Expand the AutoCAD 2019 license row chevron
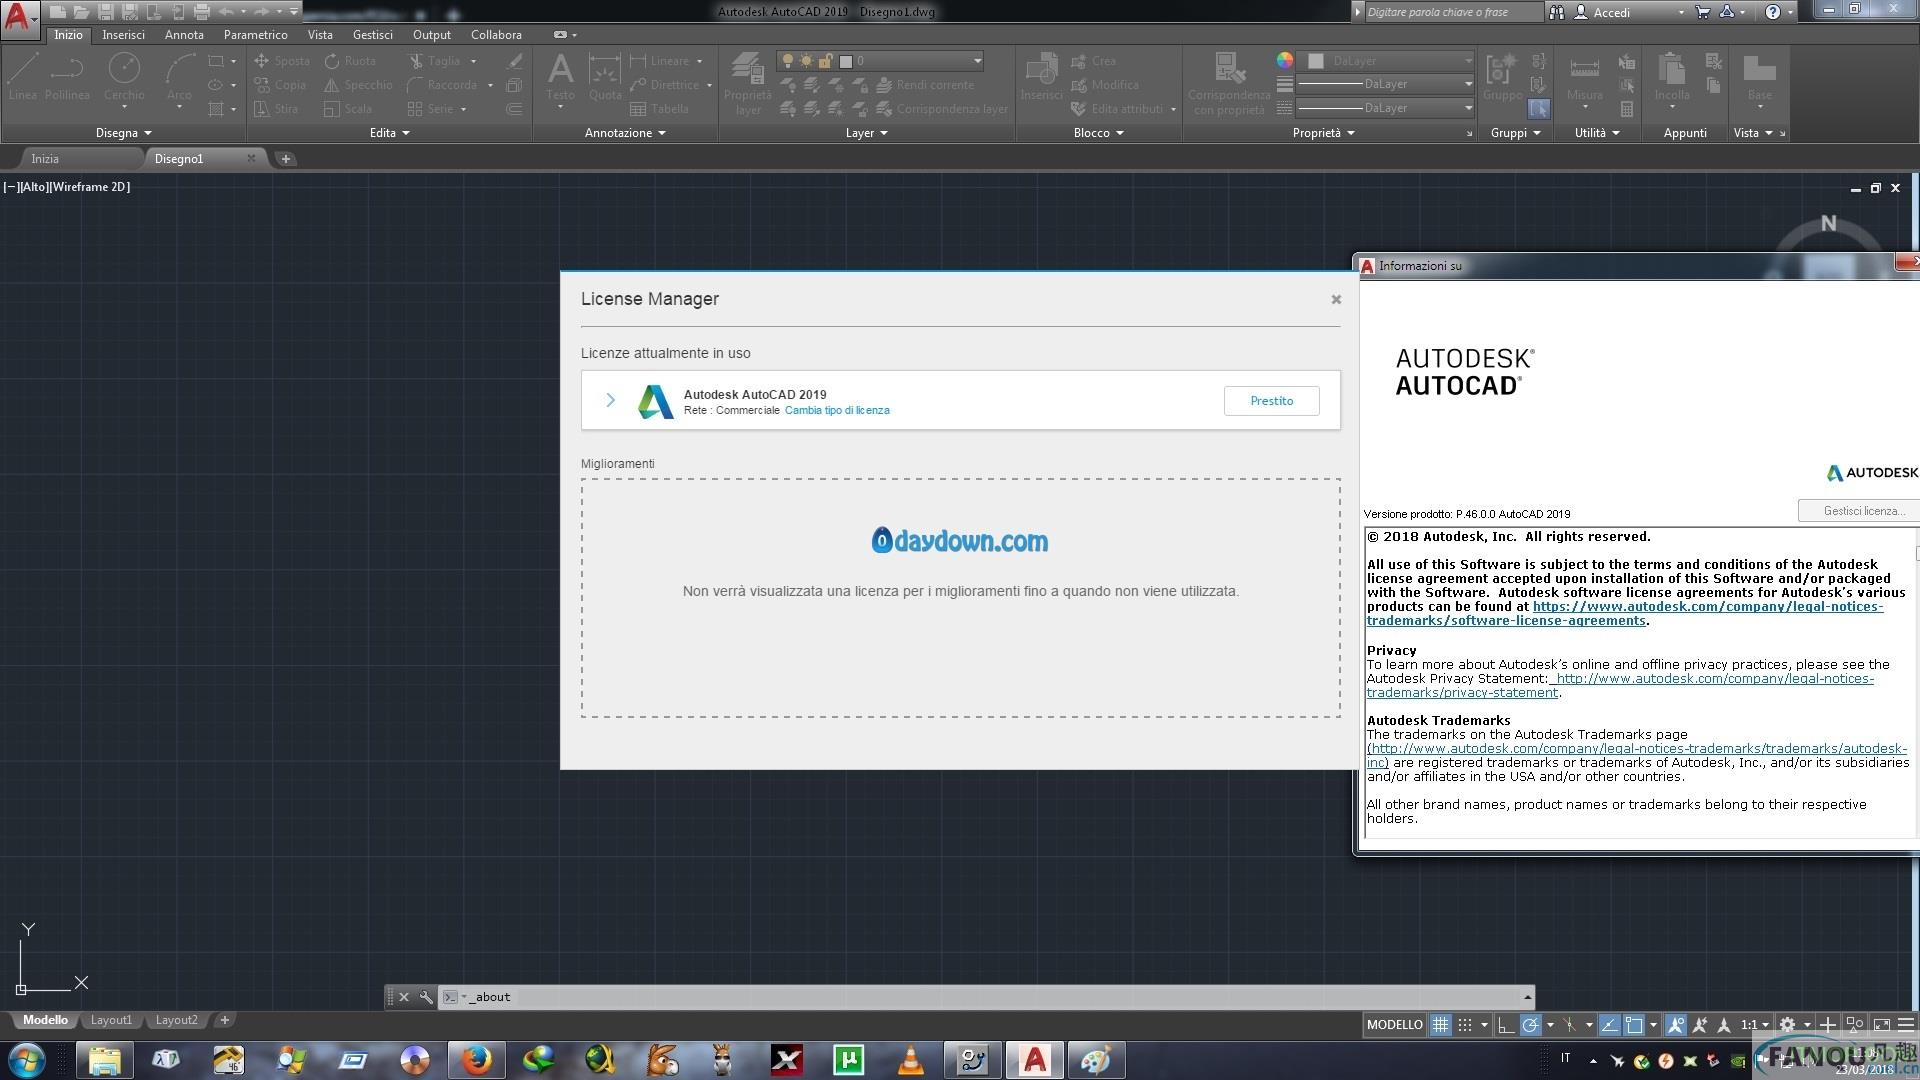 [610, 400]
